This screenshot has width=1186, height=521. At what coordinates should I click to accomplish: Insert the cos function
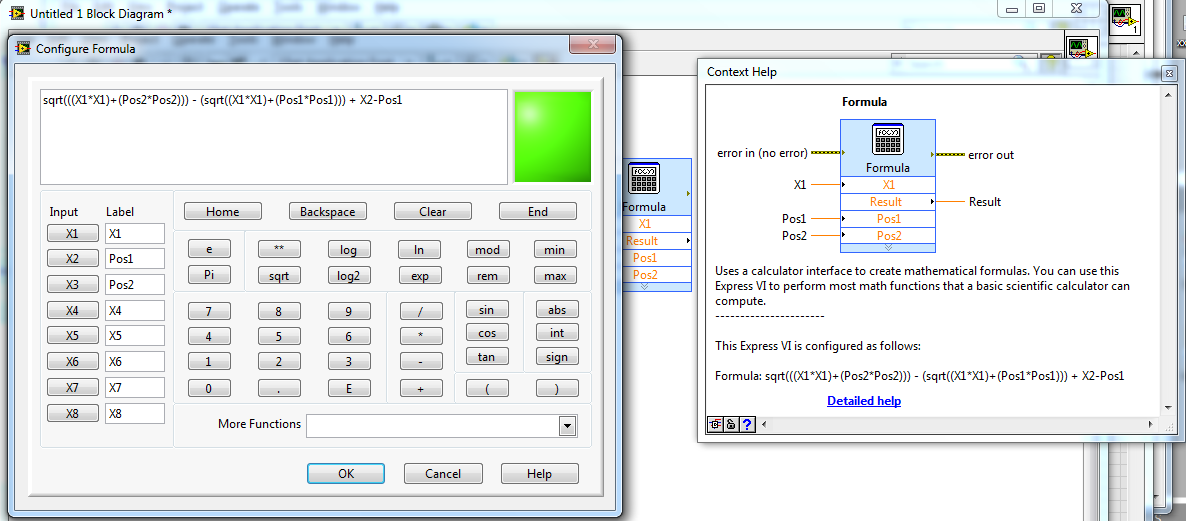(x=488, y=333)
